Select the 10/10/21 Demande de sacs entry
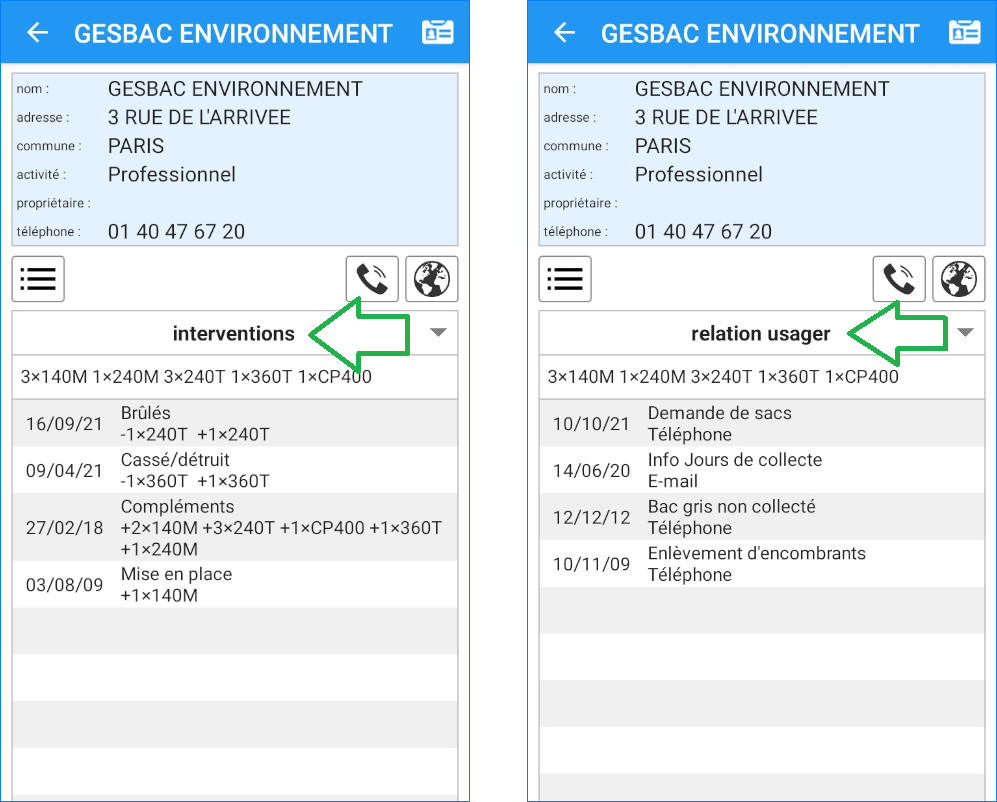Image resolution: width=997 pixels, height=802 pixels. point(762,423)
